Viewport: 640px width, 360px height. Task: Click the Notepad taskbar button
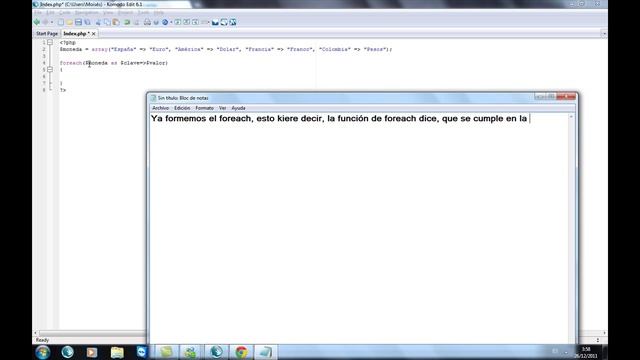[266, 352]
